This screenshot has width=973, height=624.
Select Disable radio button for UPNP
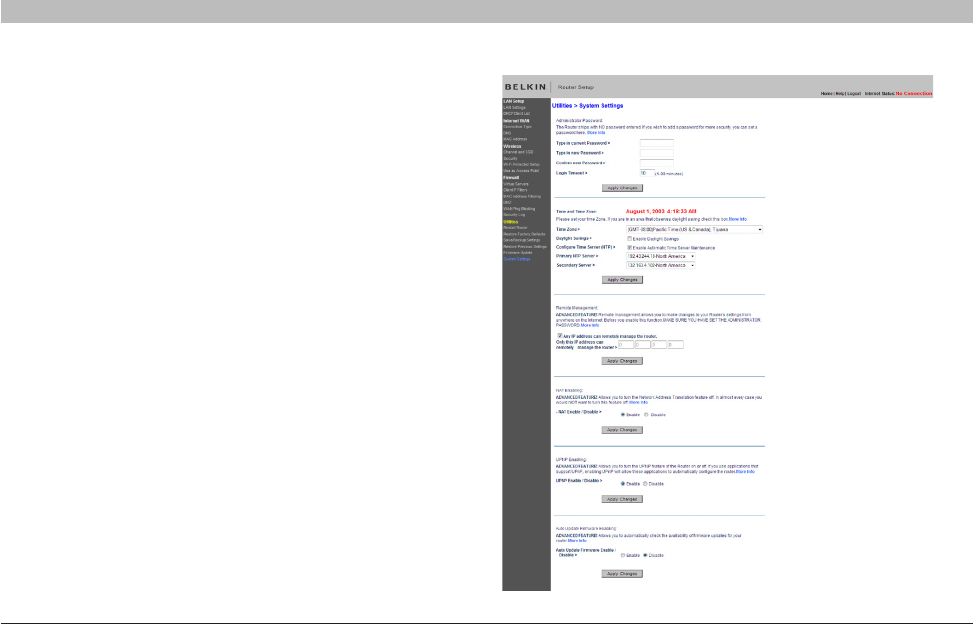tap(646, 482)
